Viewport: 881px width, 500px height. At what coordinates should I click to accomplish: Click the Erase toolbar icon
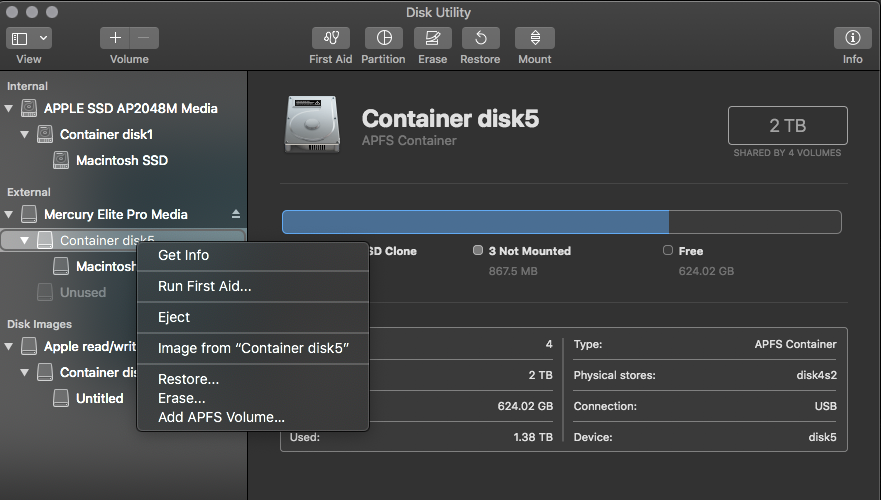[433, 38]
